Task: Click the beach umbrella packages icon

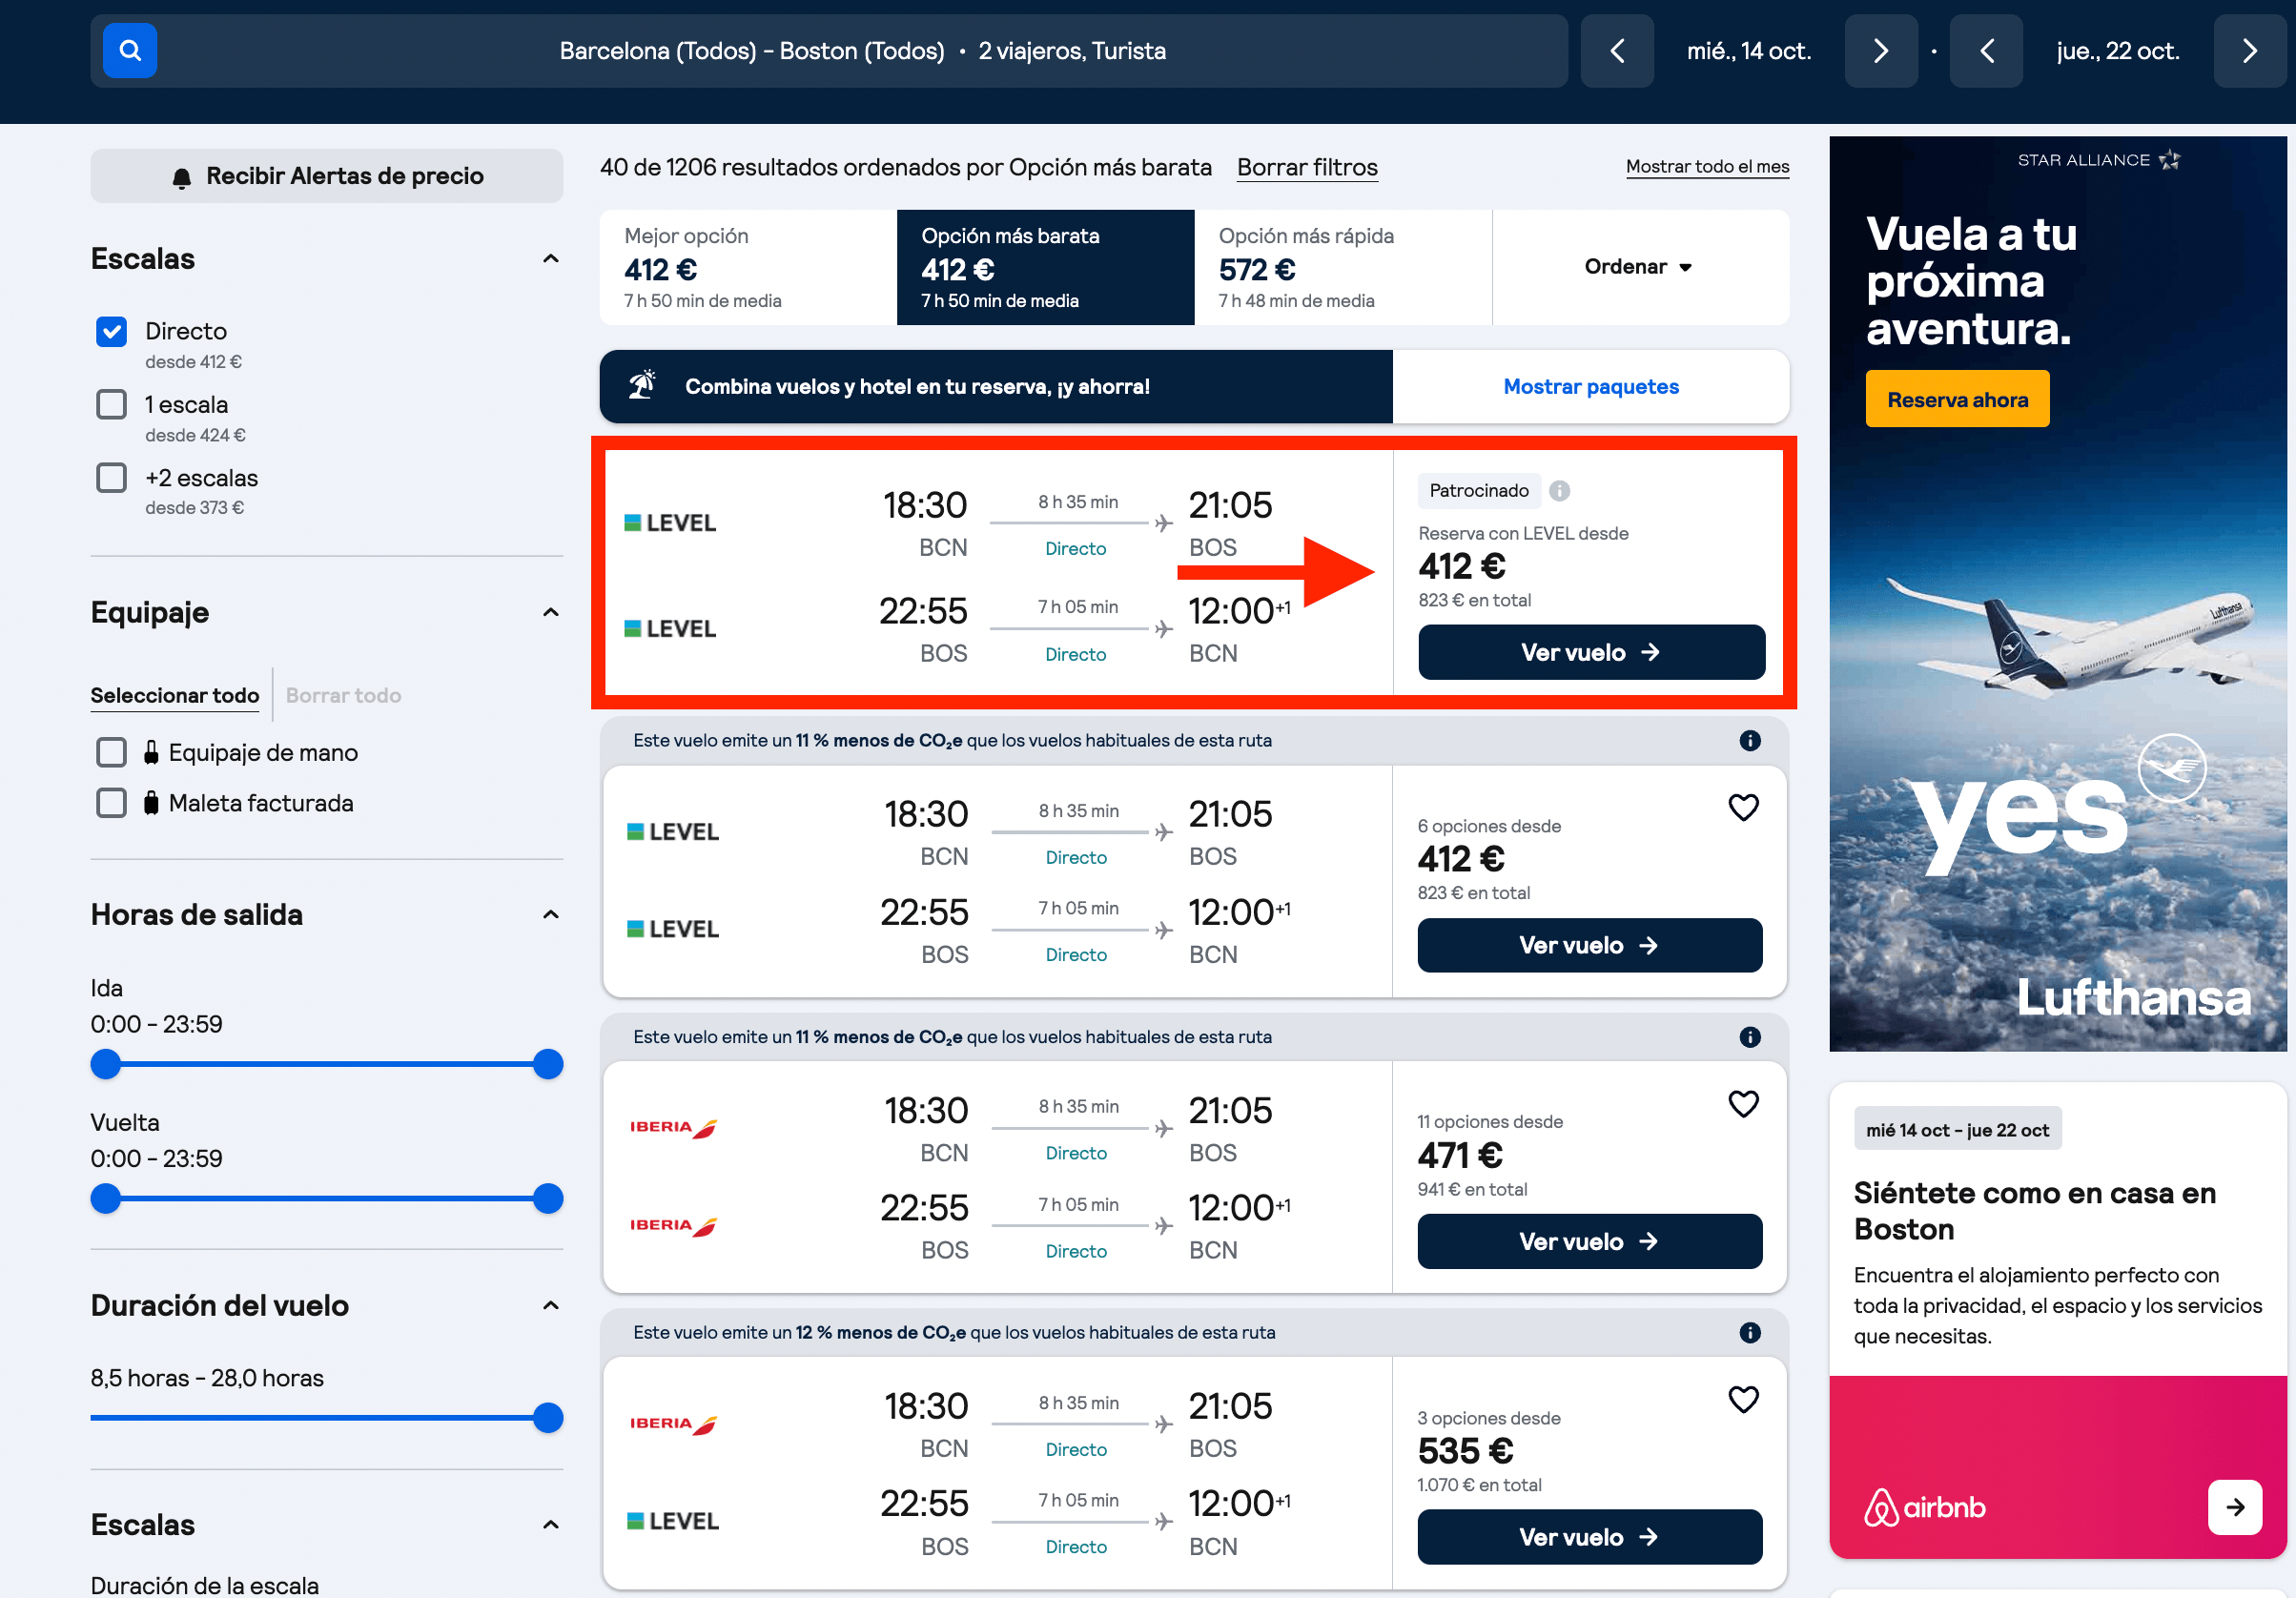Action: coord(642,385)
